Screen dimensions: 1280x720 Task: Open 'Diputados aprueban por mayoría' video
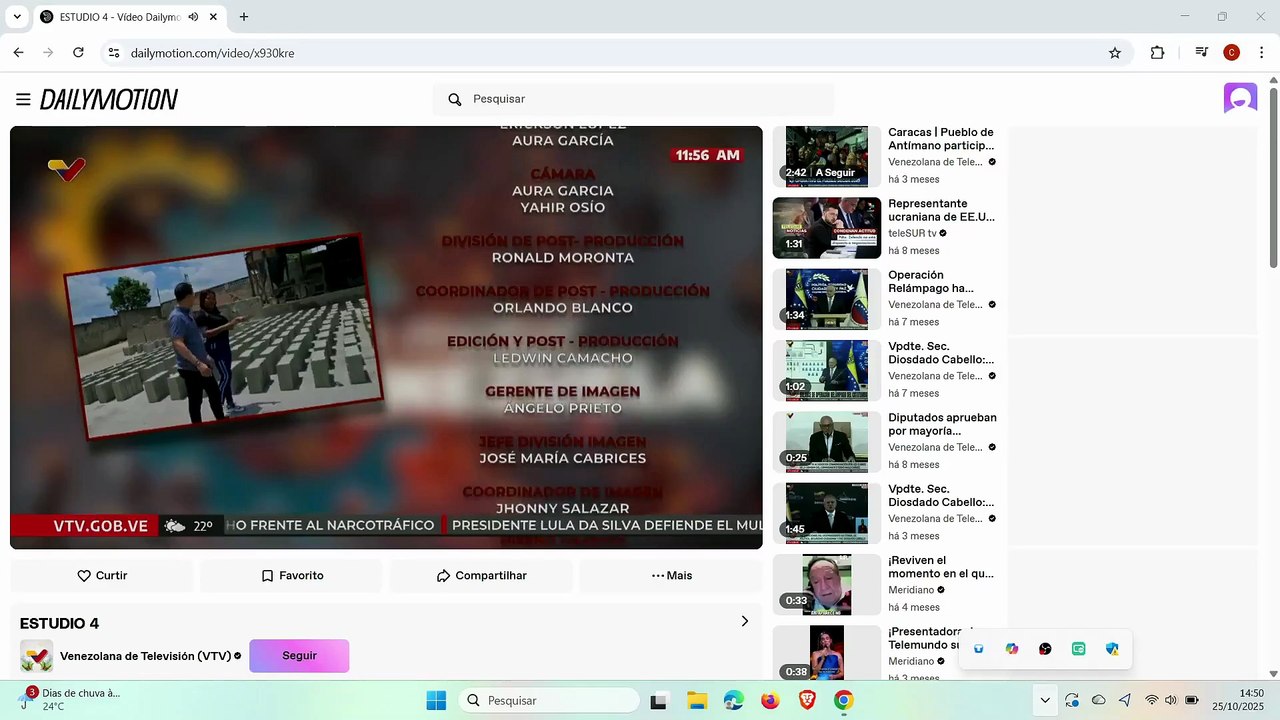click(x=827, y=442)
